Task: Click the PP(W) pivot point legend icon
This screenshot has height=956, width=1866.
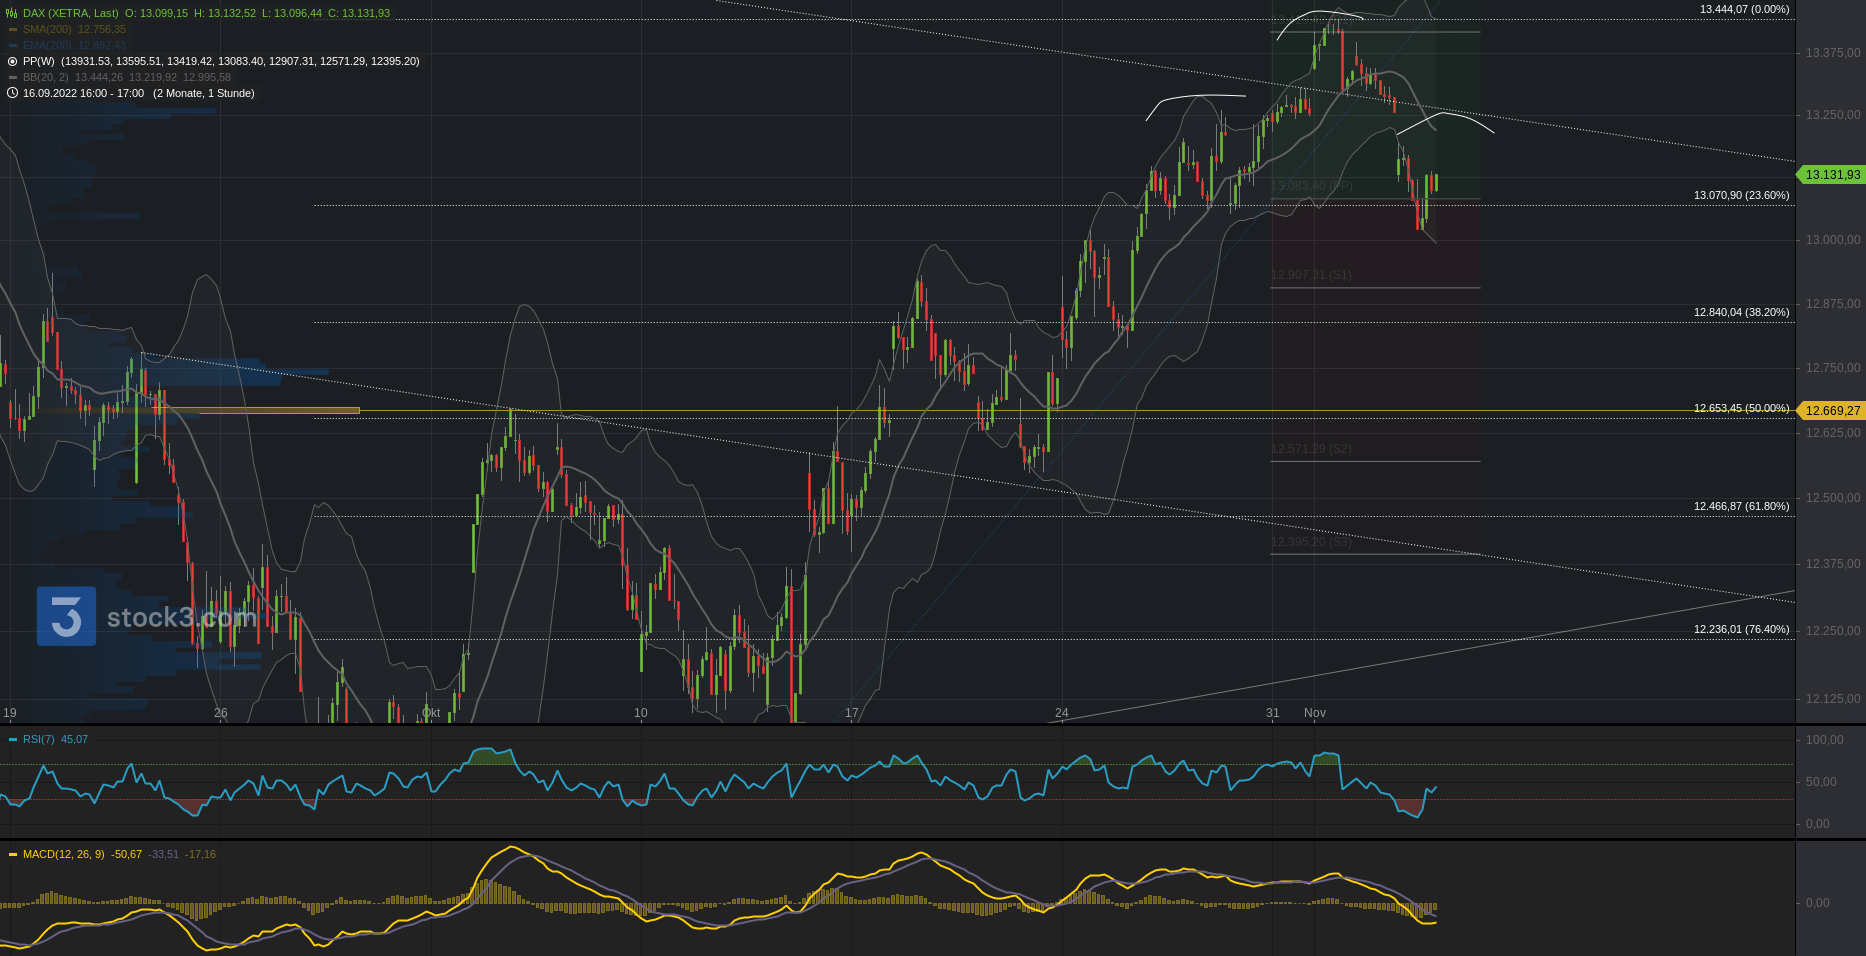Action: [x=12, y=61]
